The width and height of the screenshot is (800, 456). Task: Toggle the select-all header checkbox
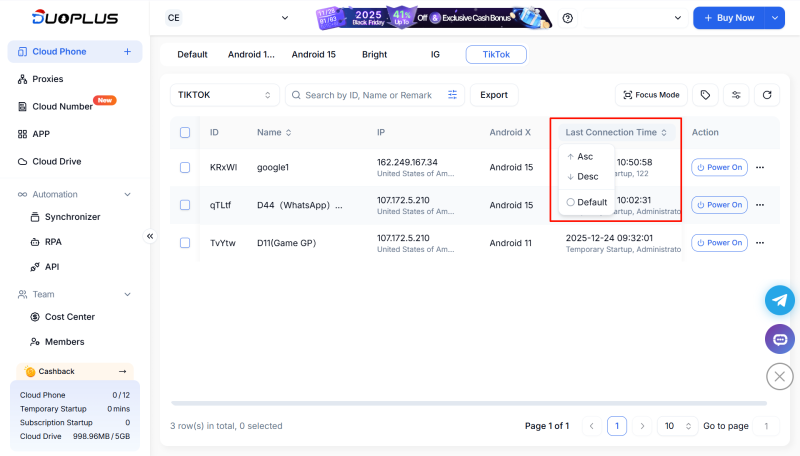coord(185,132)
